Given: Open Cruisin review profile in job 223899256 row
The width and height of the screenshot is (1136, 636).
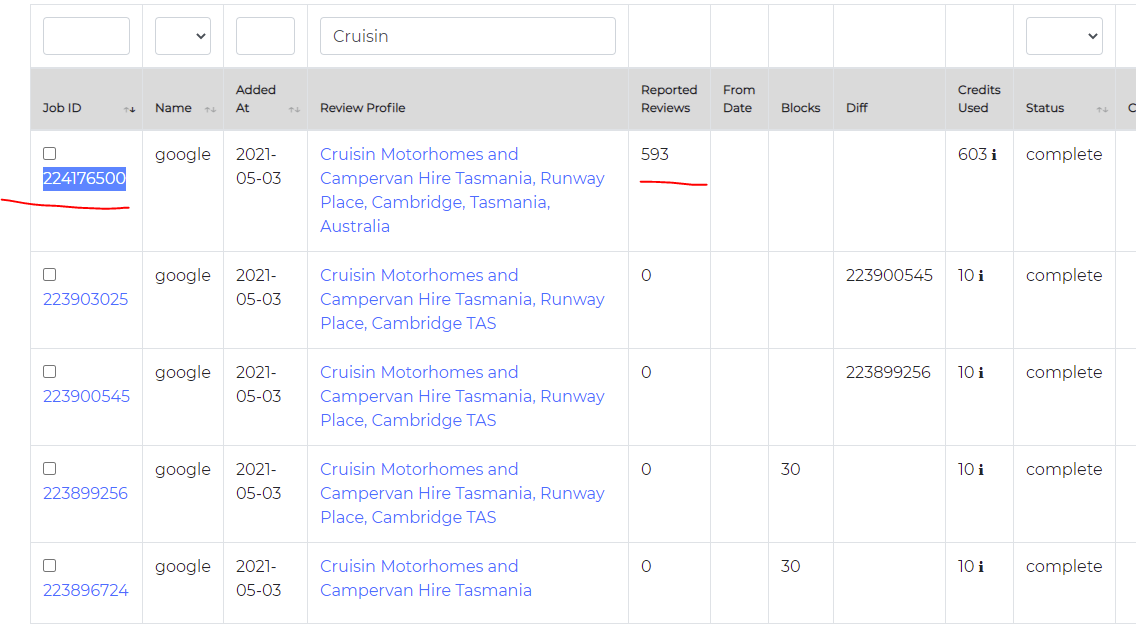Looking at the screenshot, I should pyautogui.click(x=462, y=493).
